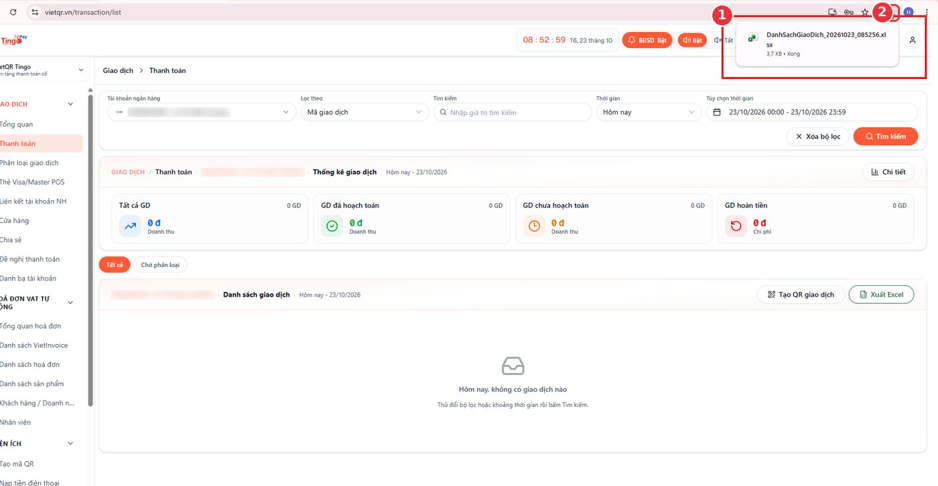
Task: Open the date range picker 23/10/2026
Action: point(812,112)
